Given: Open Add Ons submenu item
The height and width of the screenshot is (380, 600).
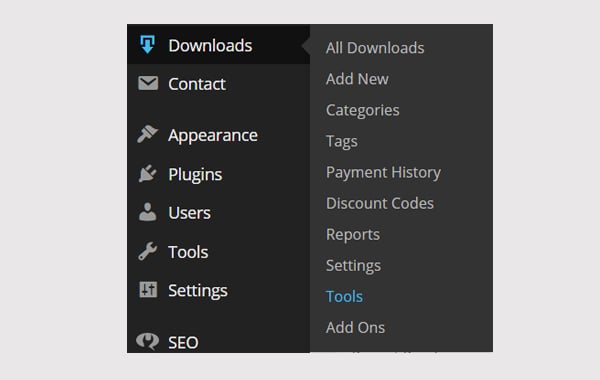Looking at the screenshot, I should point(355,328).
